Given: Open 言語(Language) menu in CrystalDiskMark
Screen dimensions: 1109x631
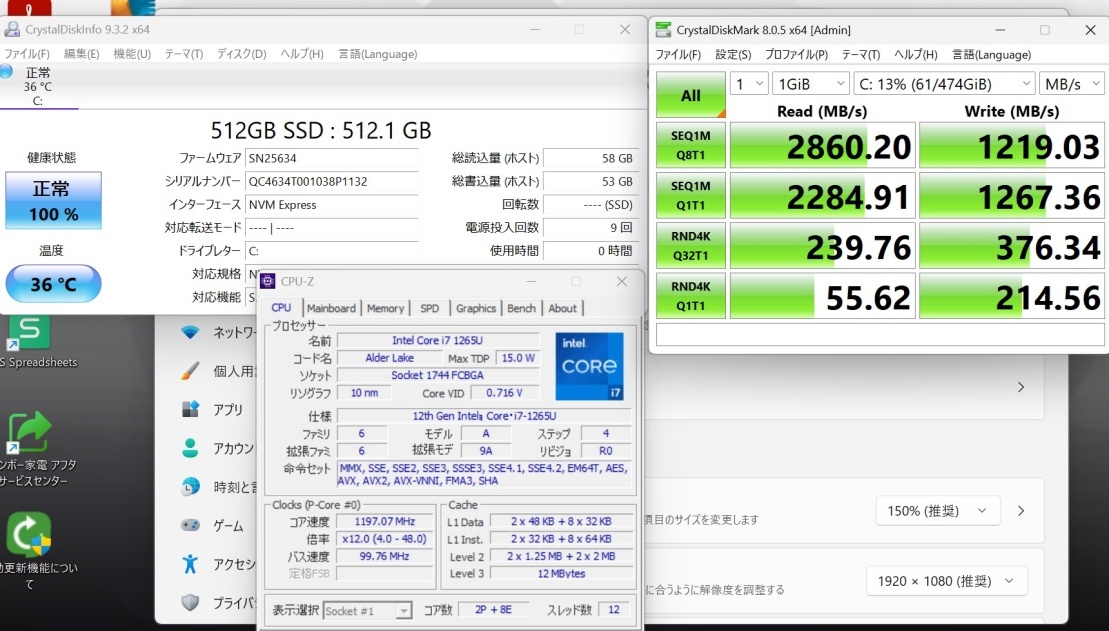Looking at the screenshot, I should (992, 54).
